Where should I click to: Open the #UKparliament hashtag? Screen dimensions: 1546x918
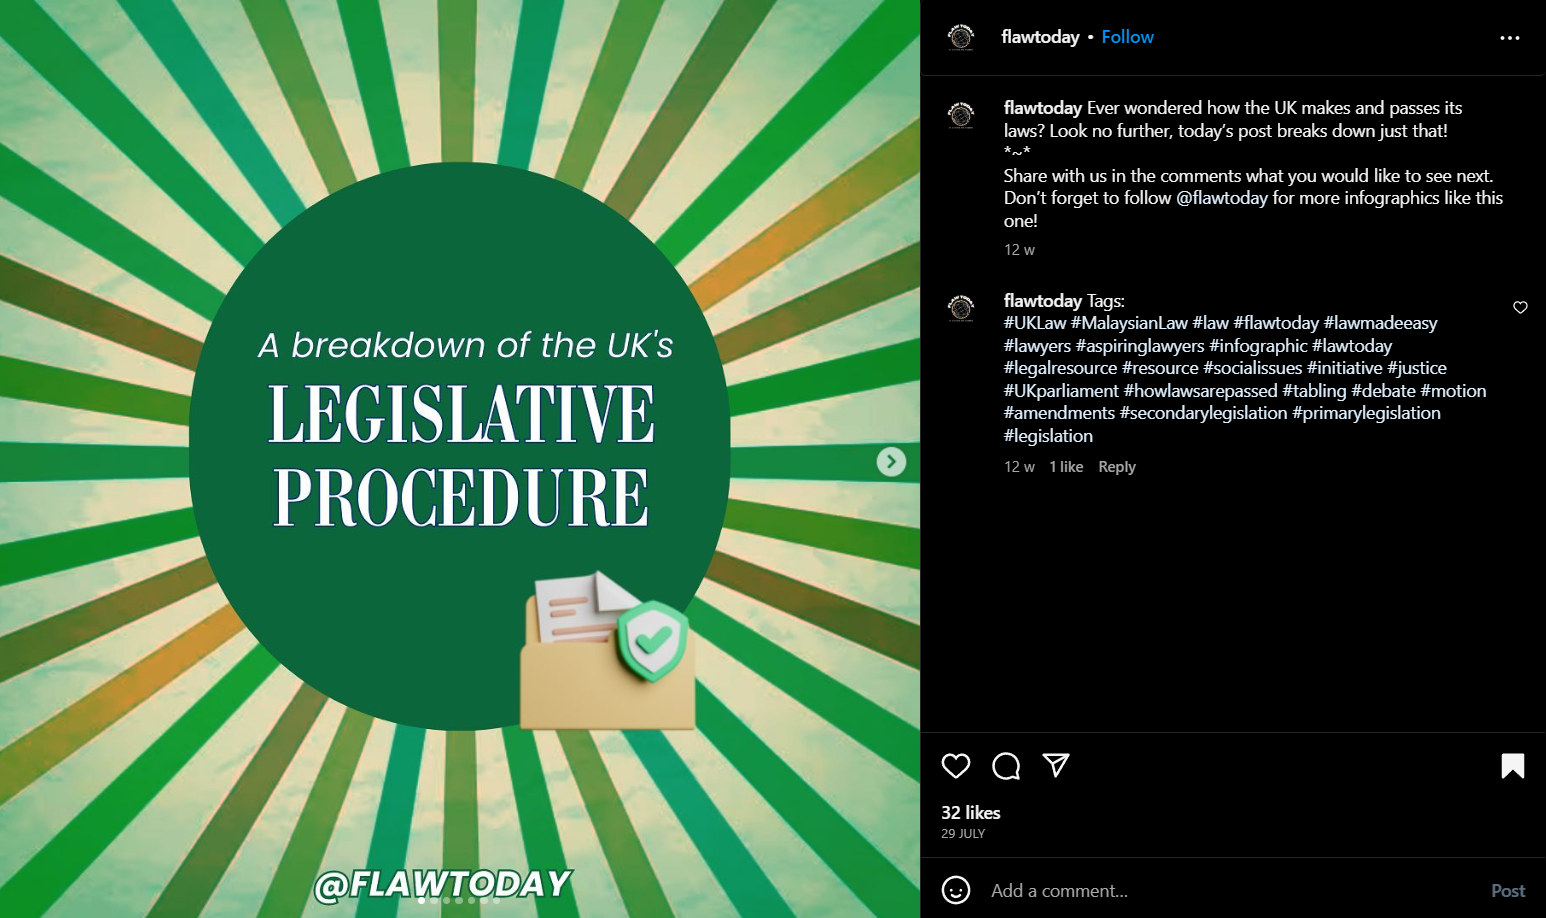(x=1062, y=391)
